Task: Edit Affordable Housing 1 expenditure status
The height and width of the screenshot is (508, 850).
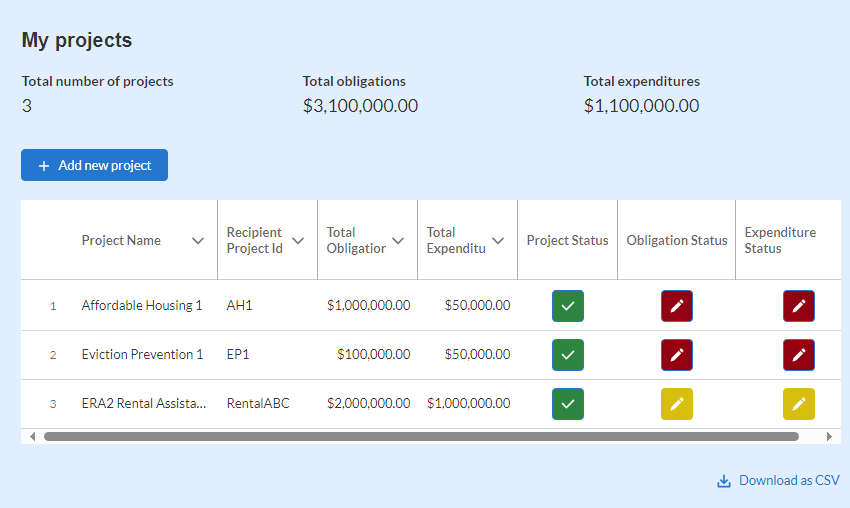Action: tap(799, 306)
